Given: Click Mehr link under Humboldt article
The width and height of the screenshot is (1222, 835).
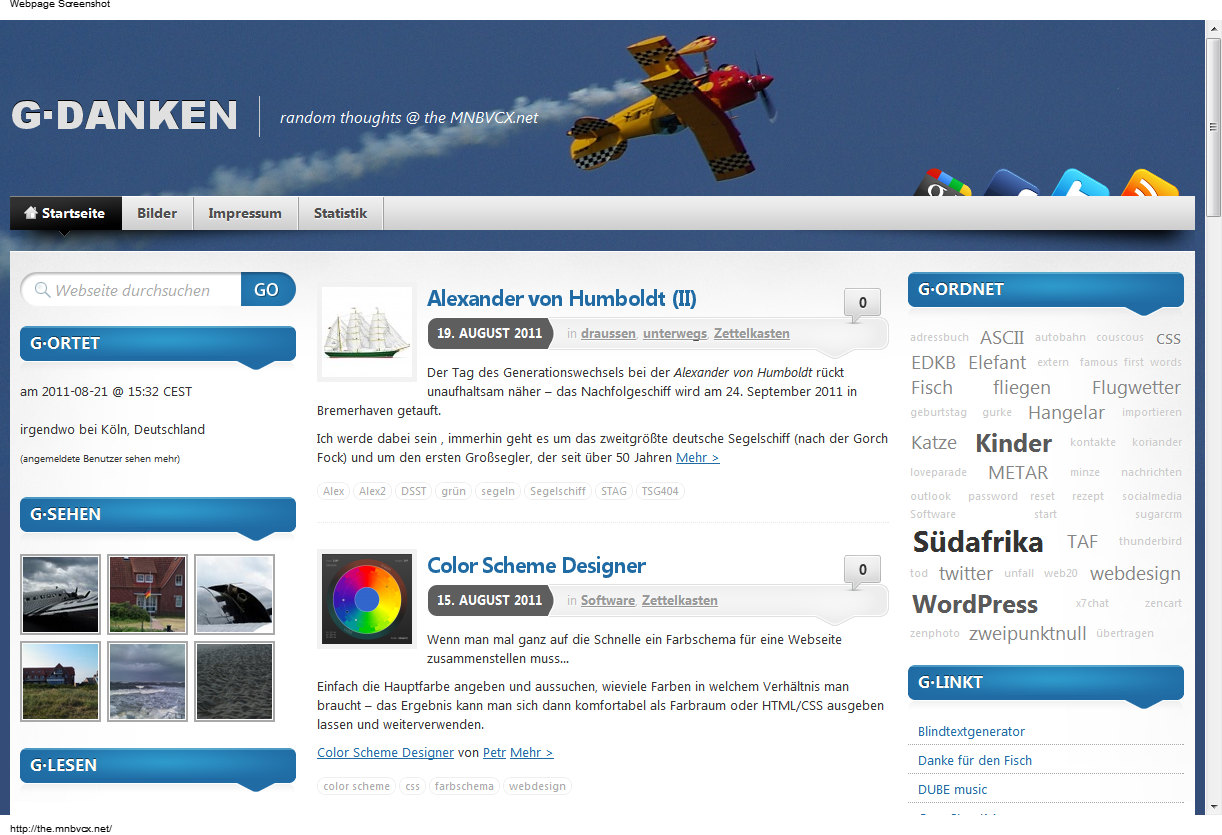Looking at the screenshot, I should 697,457.
